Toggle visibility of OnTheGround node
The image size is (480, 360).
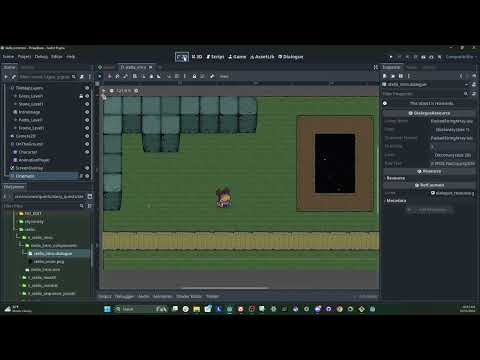coord(87,144)
